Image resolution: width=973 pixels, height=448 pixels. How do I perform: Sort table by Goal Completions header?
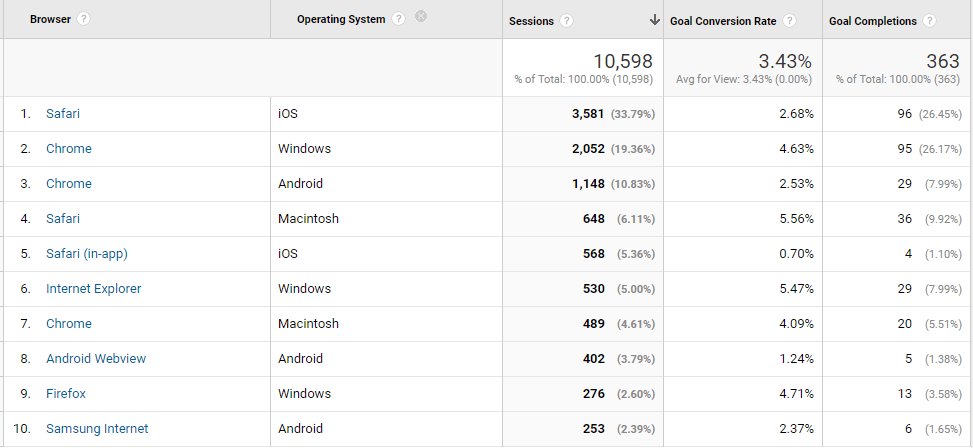point(872,20)
